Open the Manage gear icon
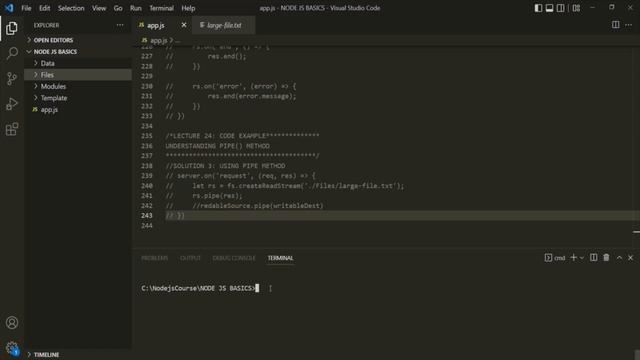Viewport: 640px width, 360px height. 12,348
